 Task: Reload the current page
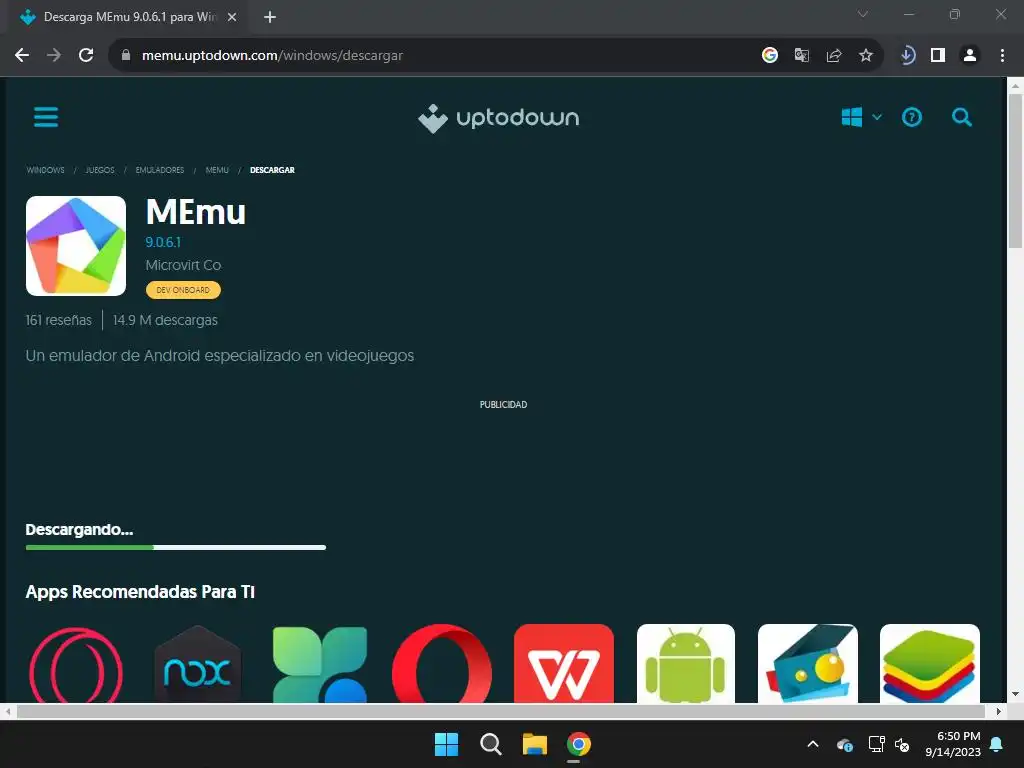86,56
